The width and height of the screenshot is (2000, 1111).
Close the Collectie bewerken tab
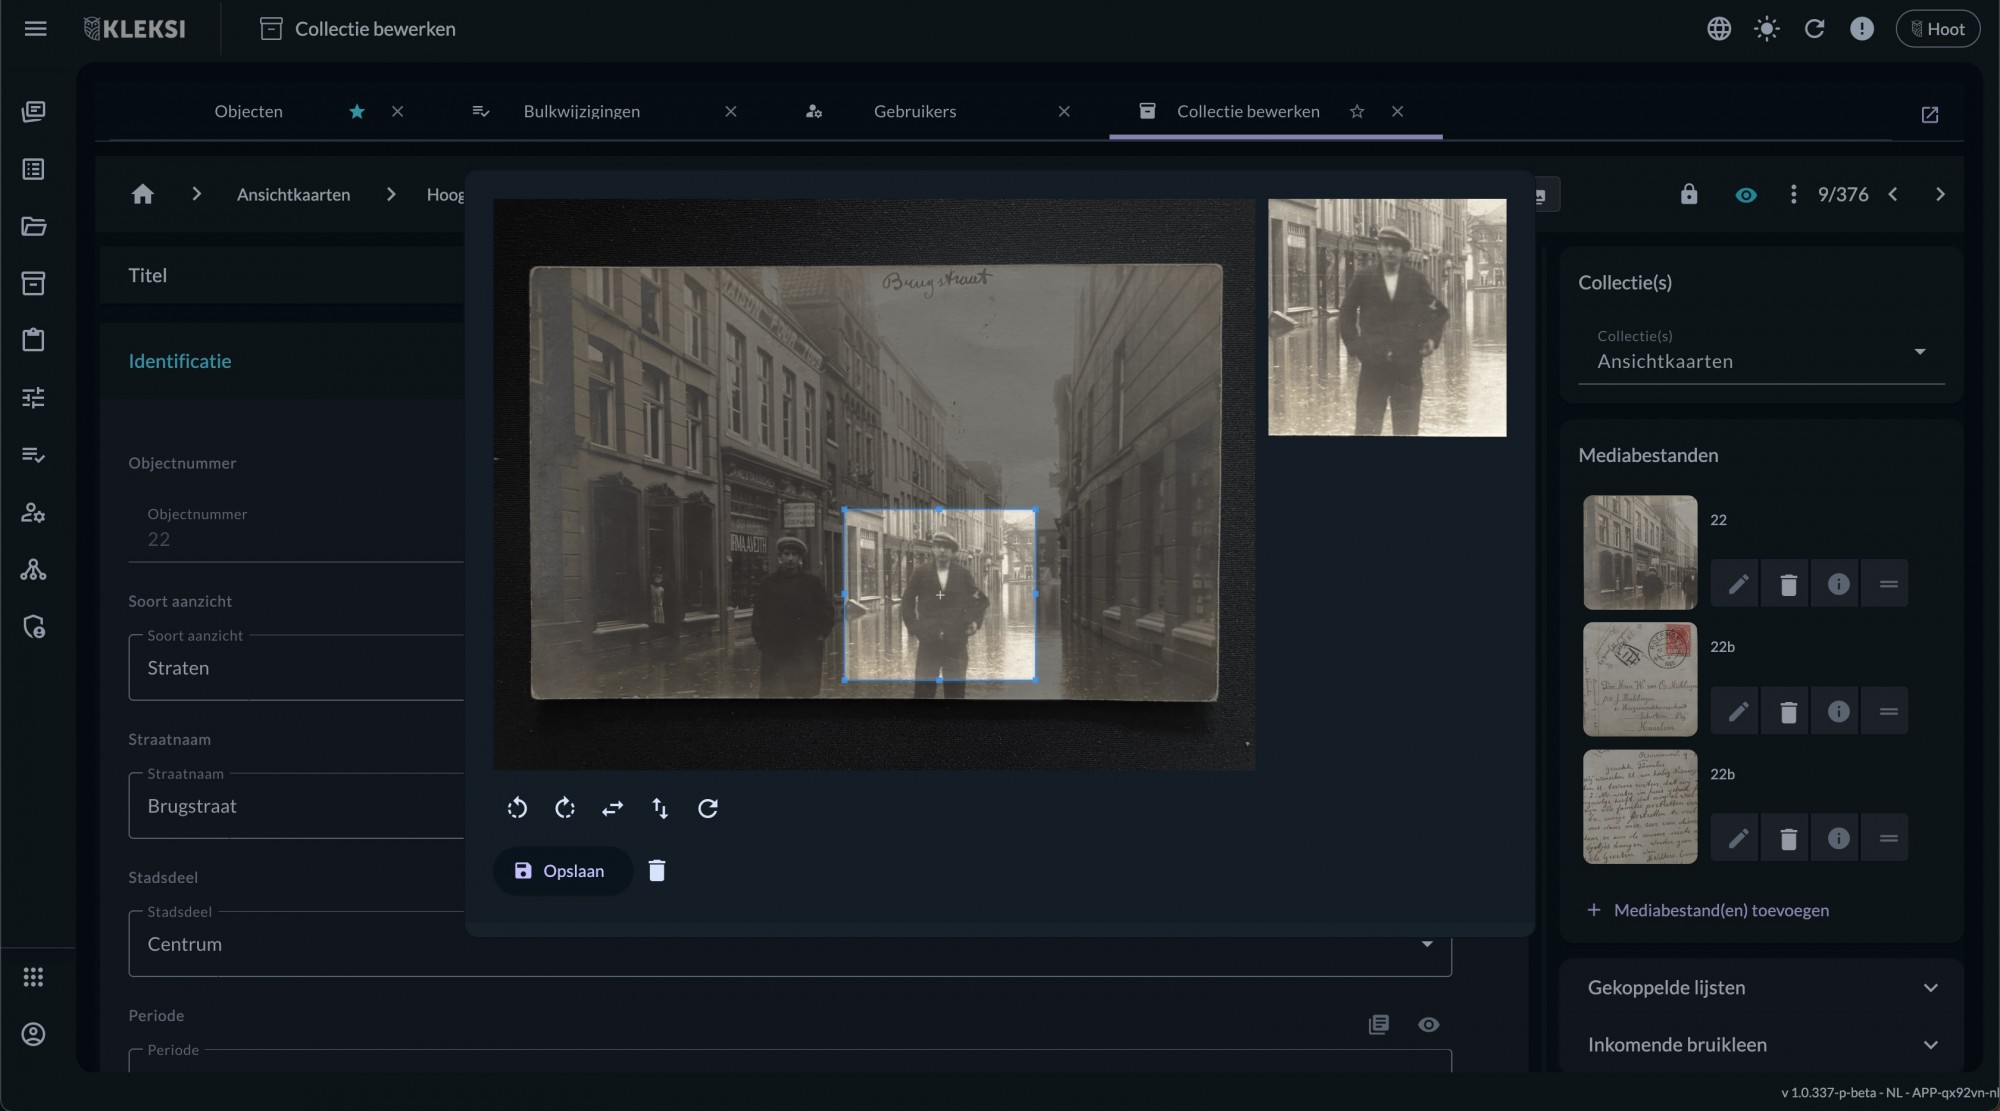tap(1398, 111)
